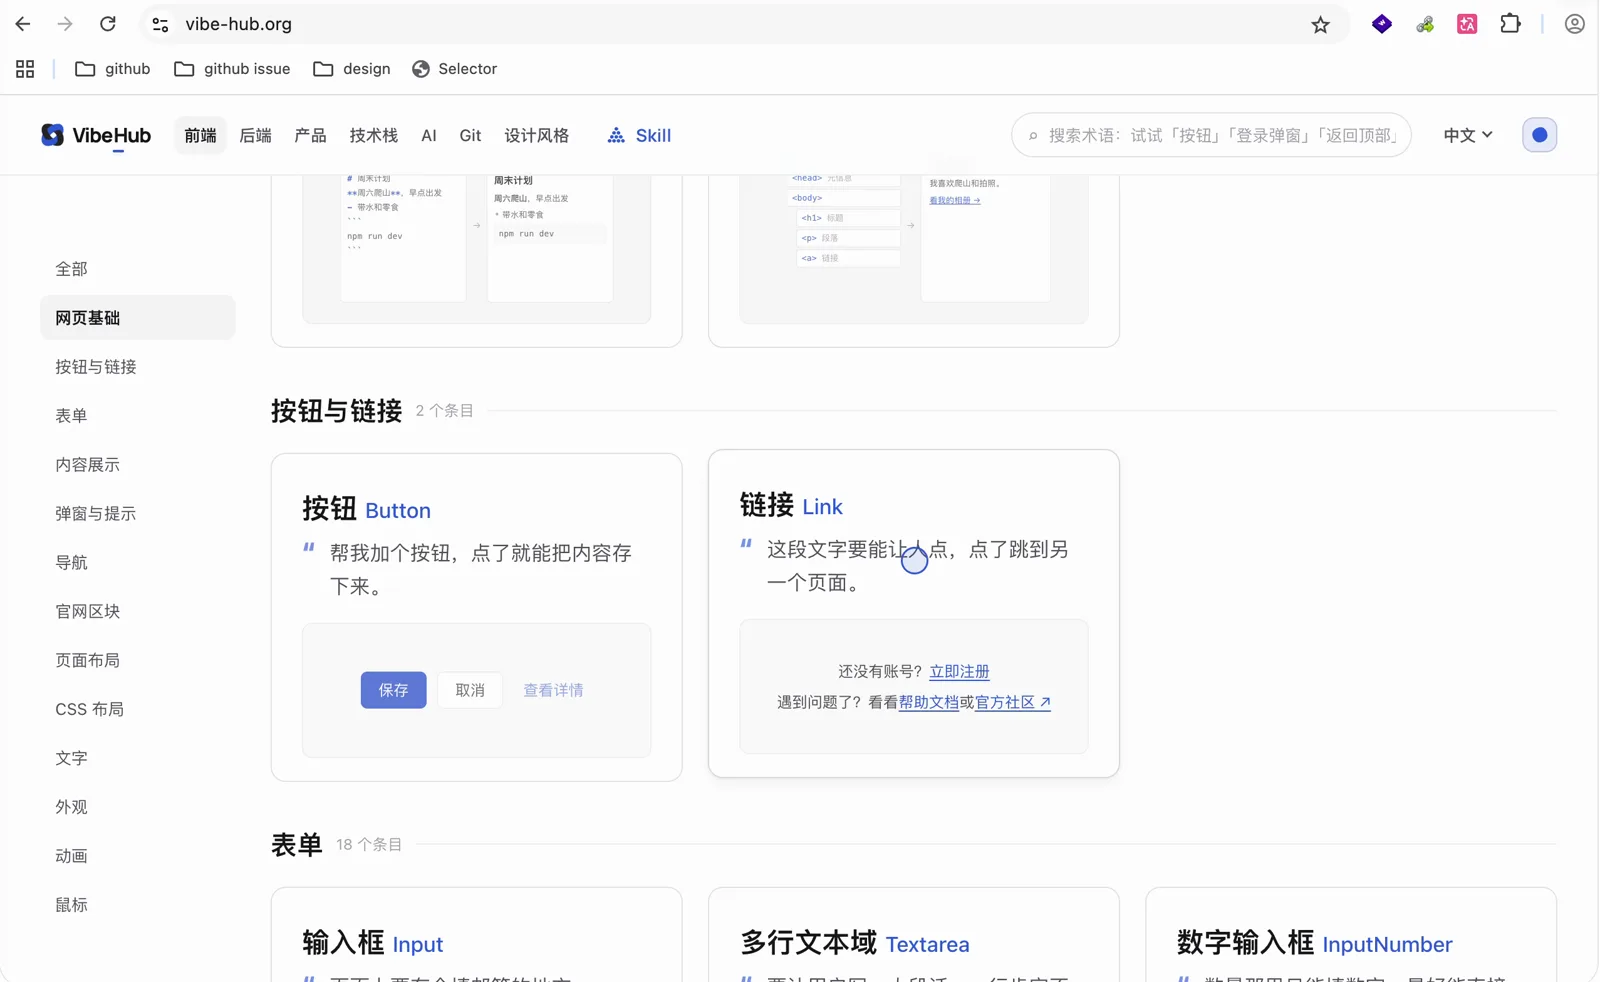1600x982 pixels.
Task: Select 外观 in the sidebar
Action: [138, 807]
